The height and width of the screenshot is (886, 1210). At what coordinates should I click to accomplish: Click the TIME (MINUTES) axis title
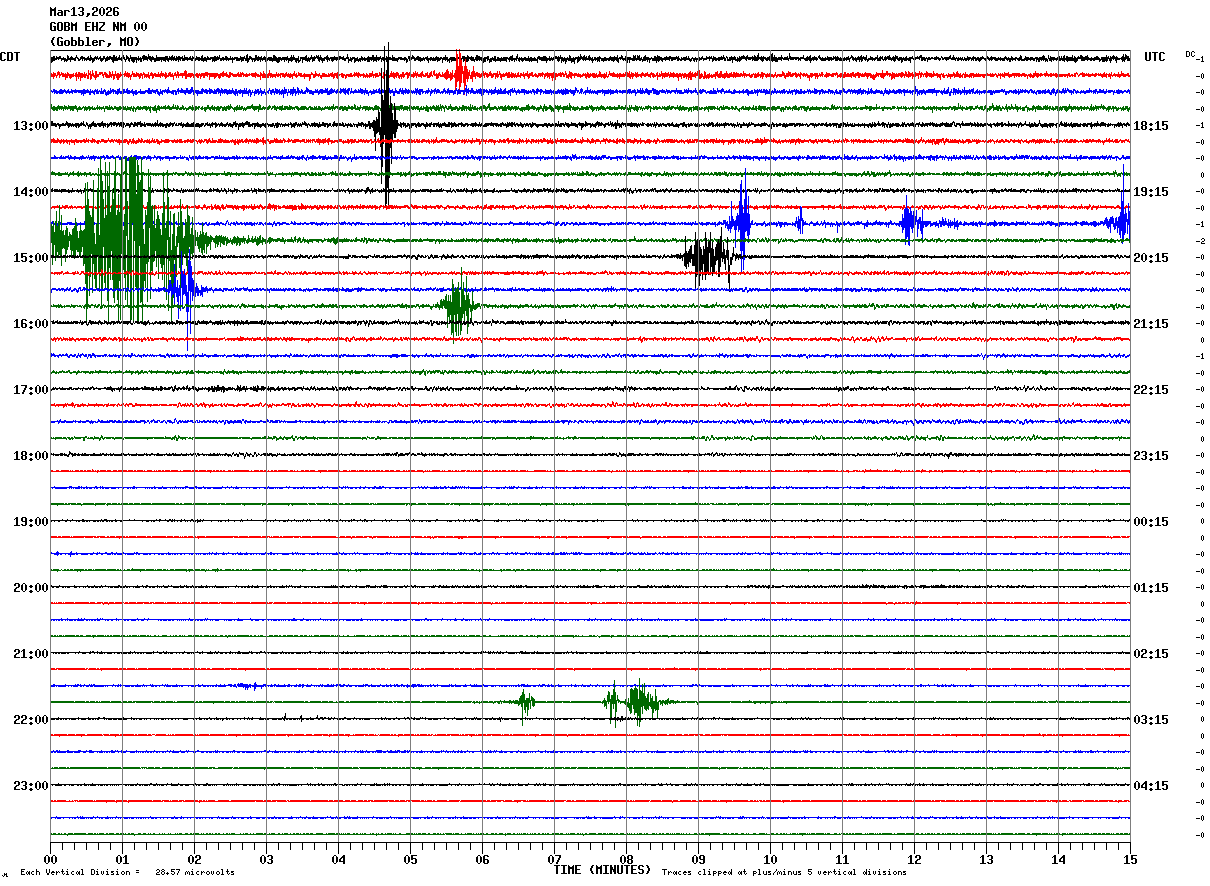602,870
